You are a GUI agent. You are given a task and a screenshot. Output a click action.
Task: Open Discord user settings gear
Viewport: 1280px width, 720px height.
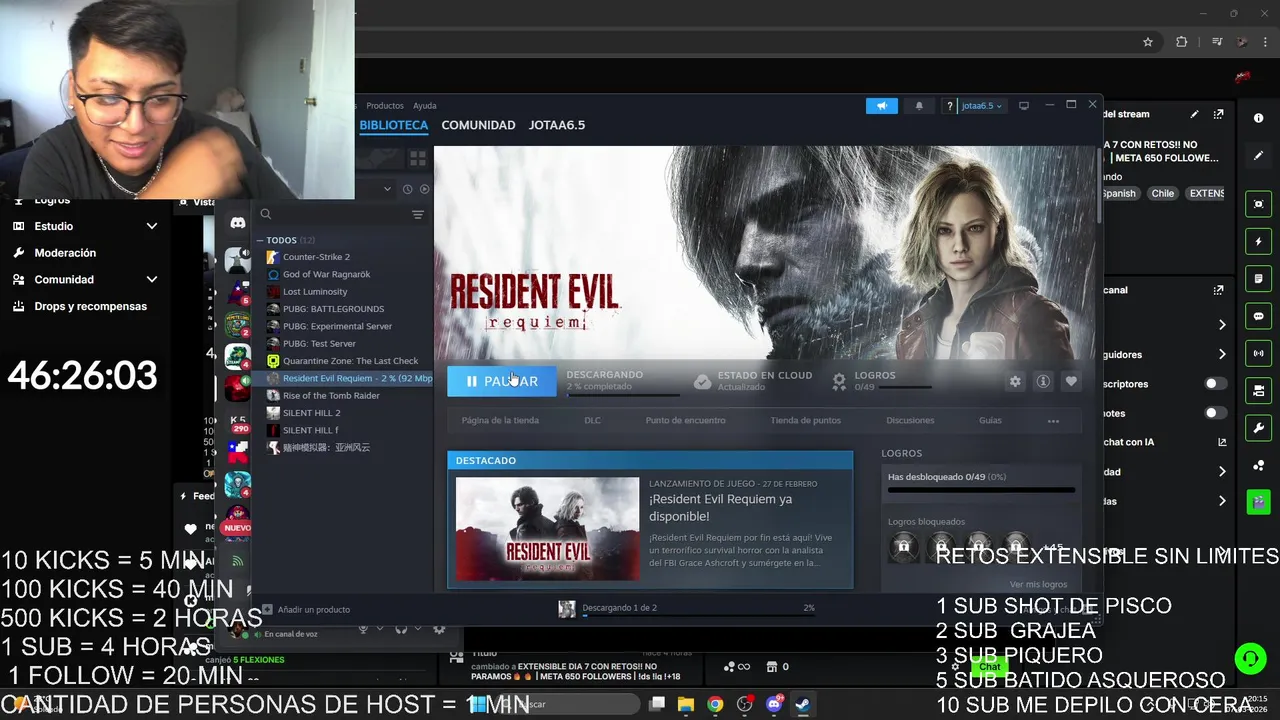click(439, 629)
